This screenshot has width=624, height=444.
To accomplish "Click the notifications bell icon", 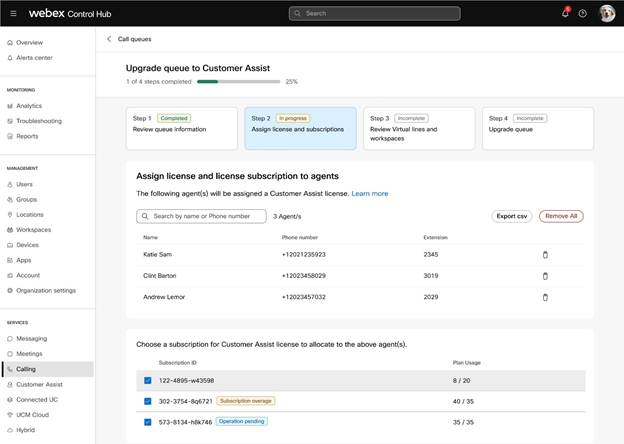I will [565, 13].
